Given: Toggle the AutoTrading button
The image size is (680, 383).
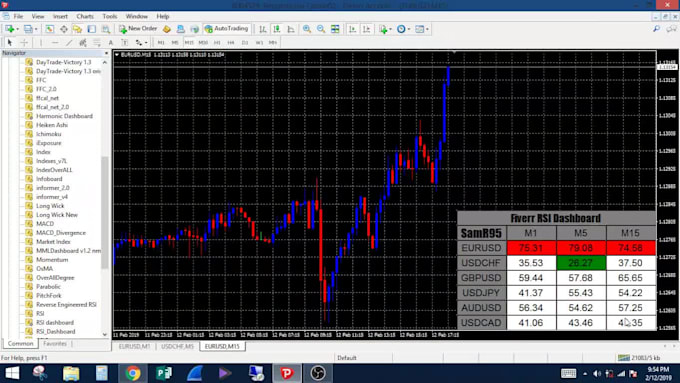Looking at the screenshot, I should click(226, 29).
